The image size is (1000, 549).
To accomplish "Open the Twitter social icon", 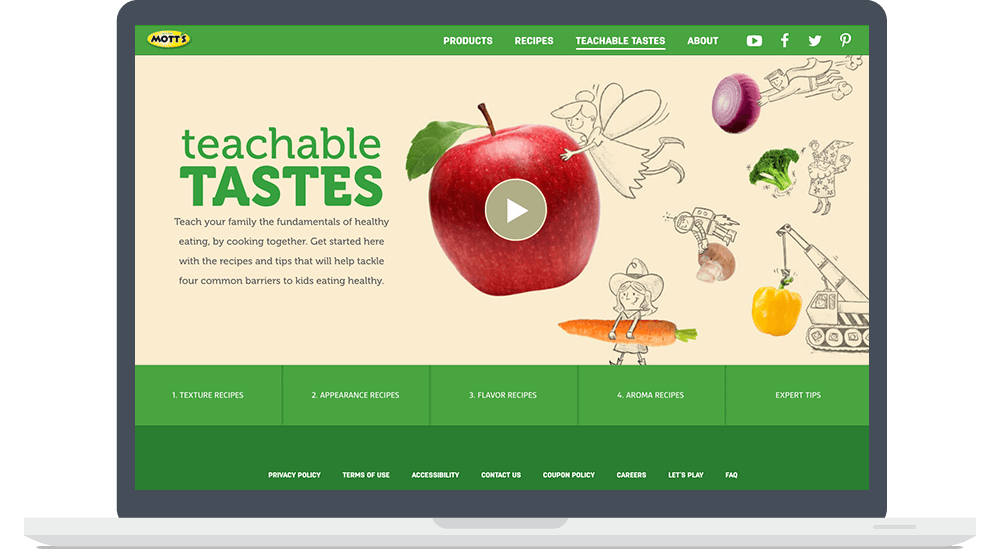I will pos(815,41).
